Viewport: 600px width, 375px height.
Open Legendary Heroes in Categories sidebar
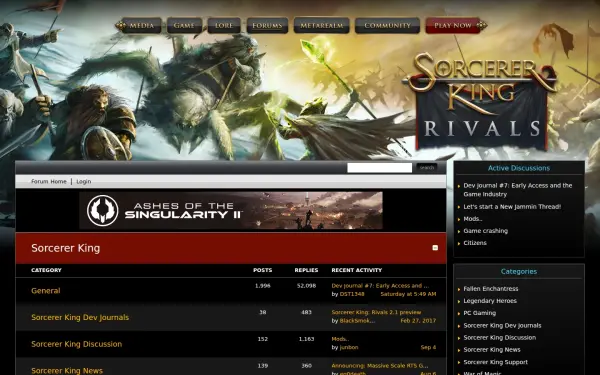click(490, 301)
